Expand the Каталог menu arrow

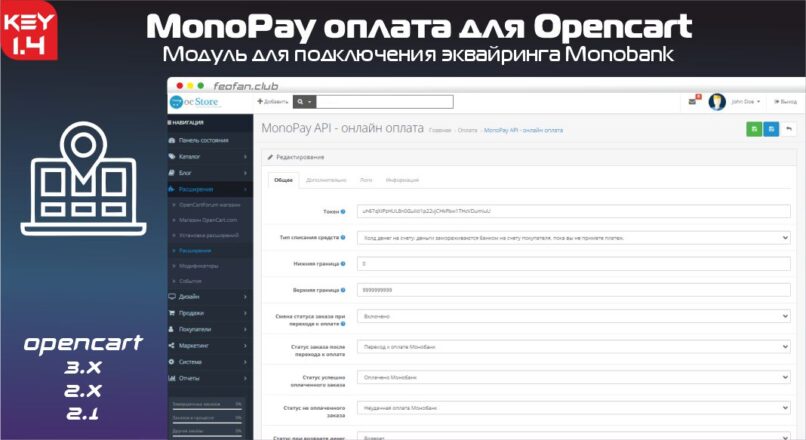coord(245,156)
